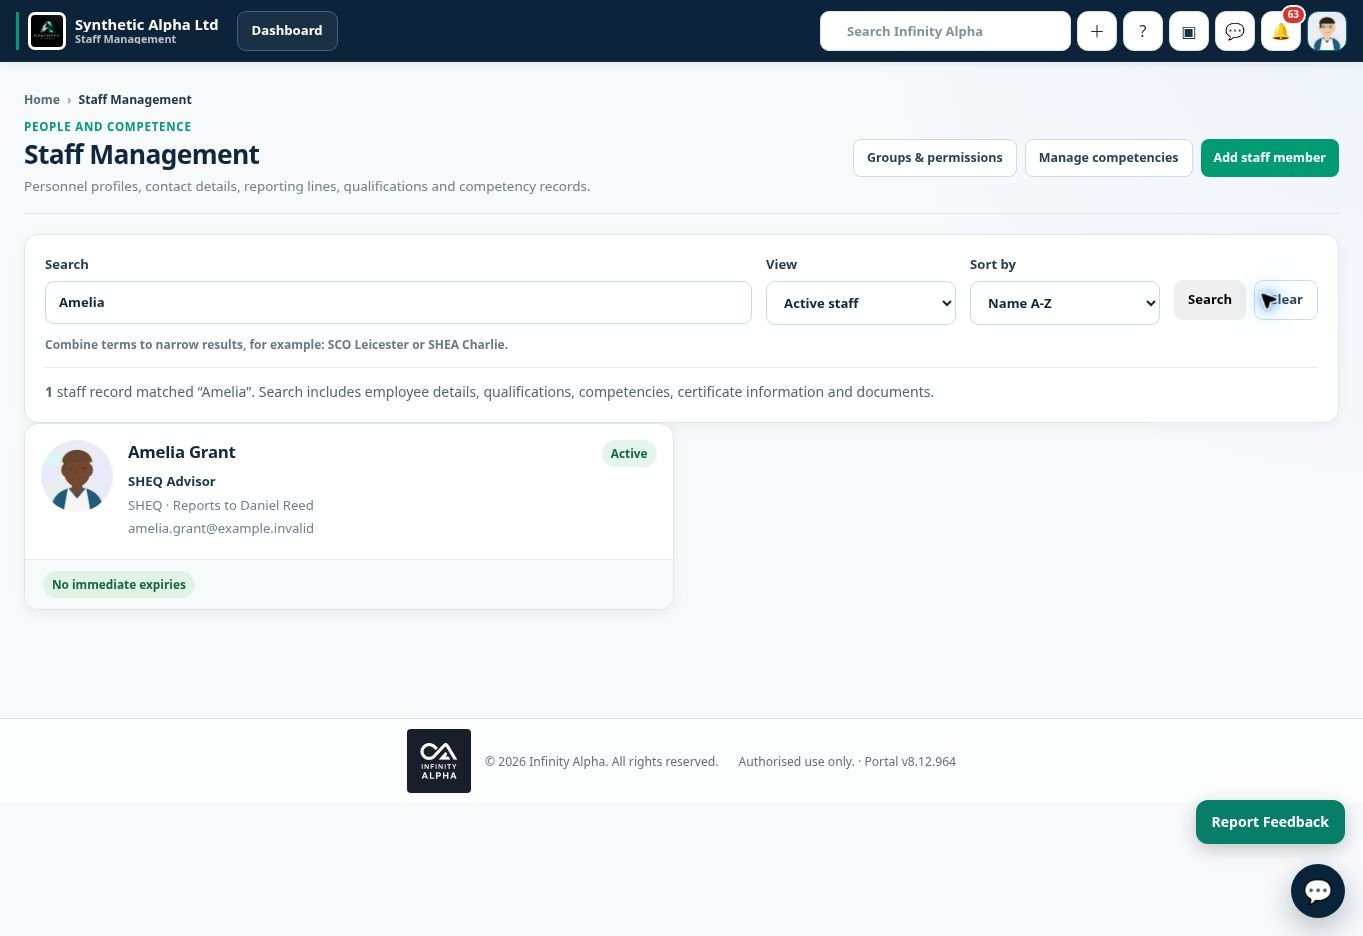The image size is (1363, 936).
Task: Run the staff Search button
Action: [x=1210, y=300]
